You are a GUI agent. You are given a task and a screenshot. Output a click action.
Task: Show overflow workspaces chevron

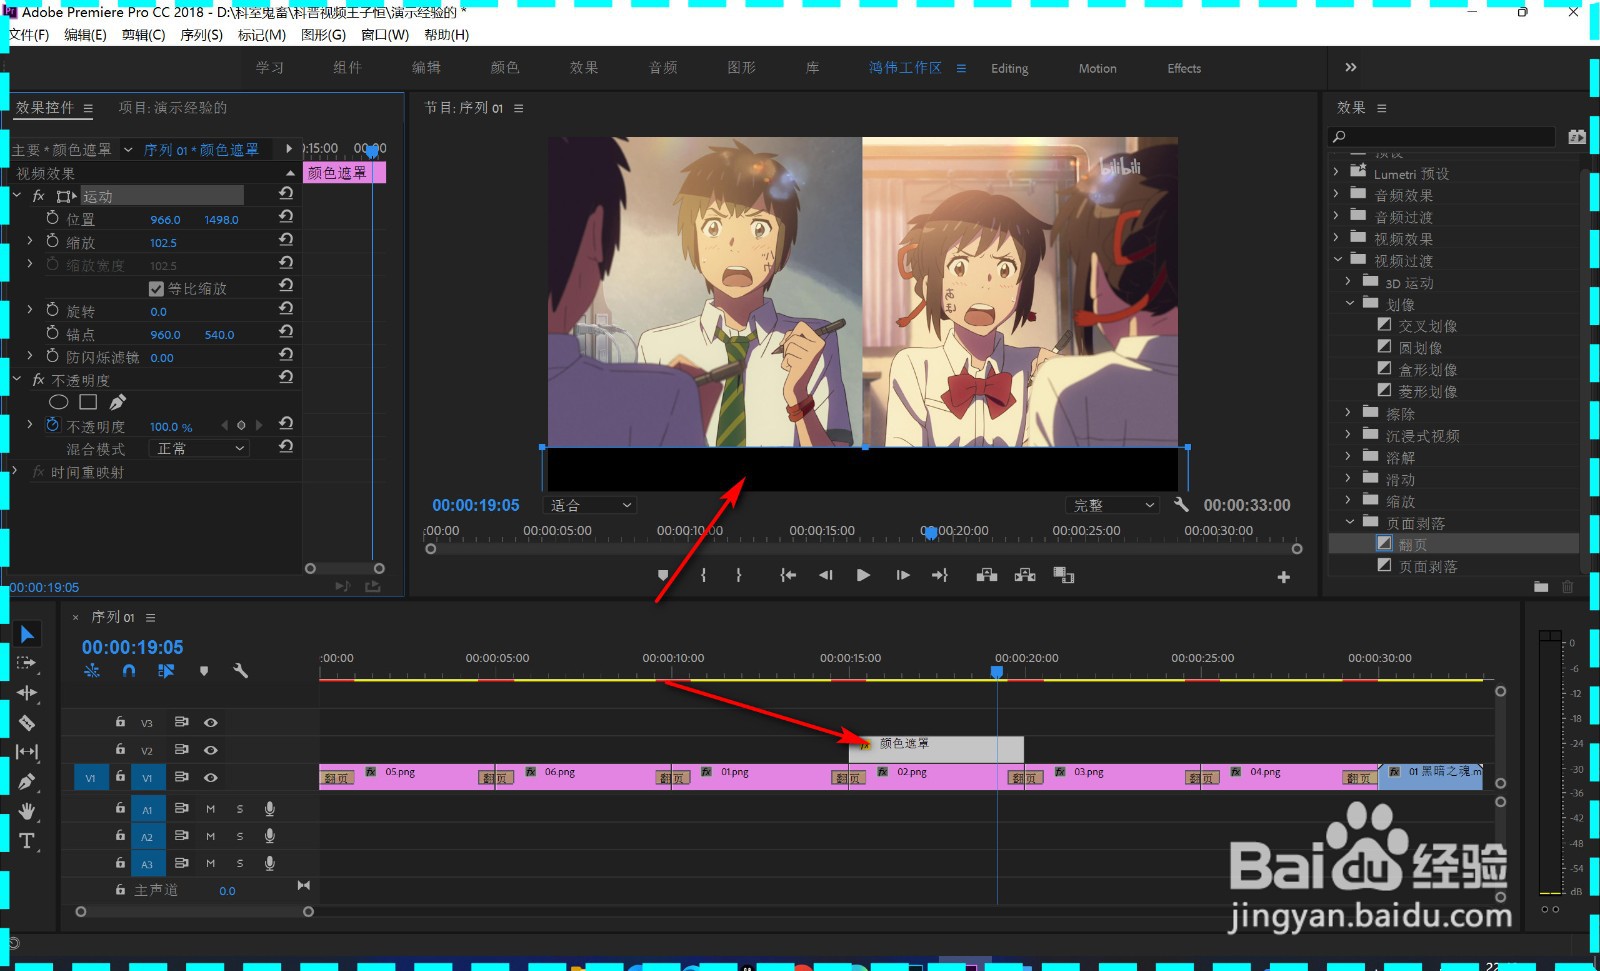pos(1350,67)
